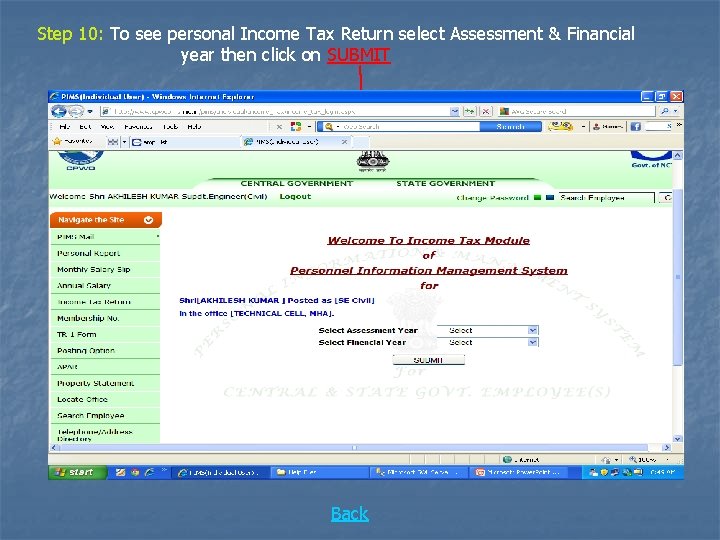
Task: Open the Help menu
Action: [194, 127]
